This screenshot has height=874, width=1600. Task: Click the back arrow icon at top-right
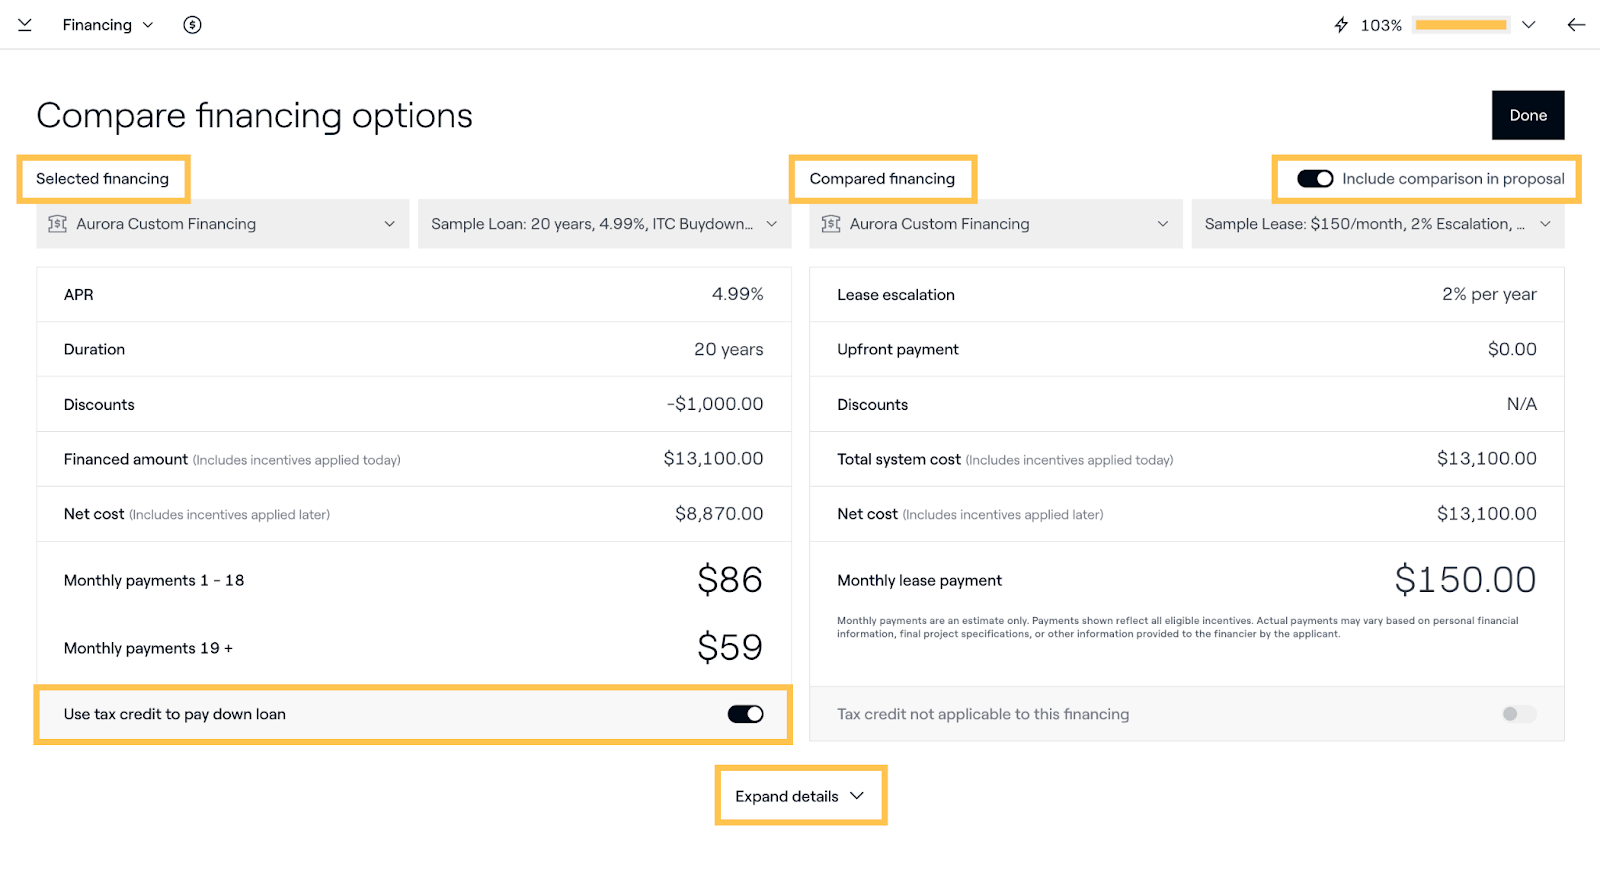click(x=1576, y=25)
